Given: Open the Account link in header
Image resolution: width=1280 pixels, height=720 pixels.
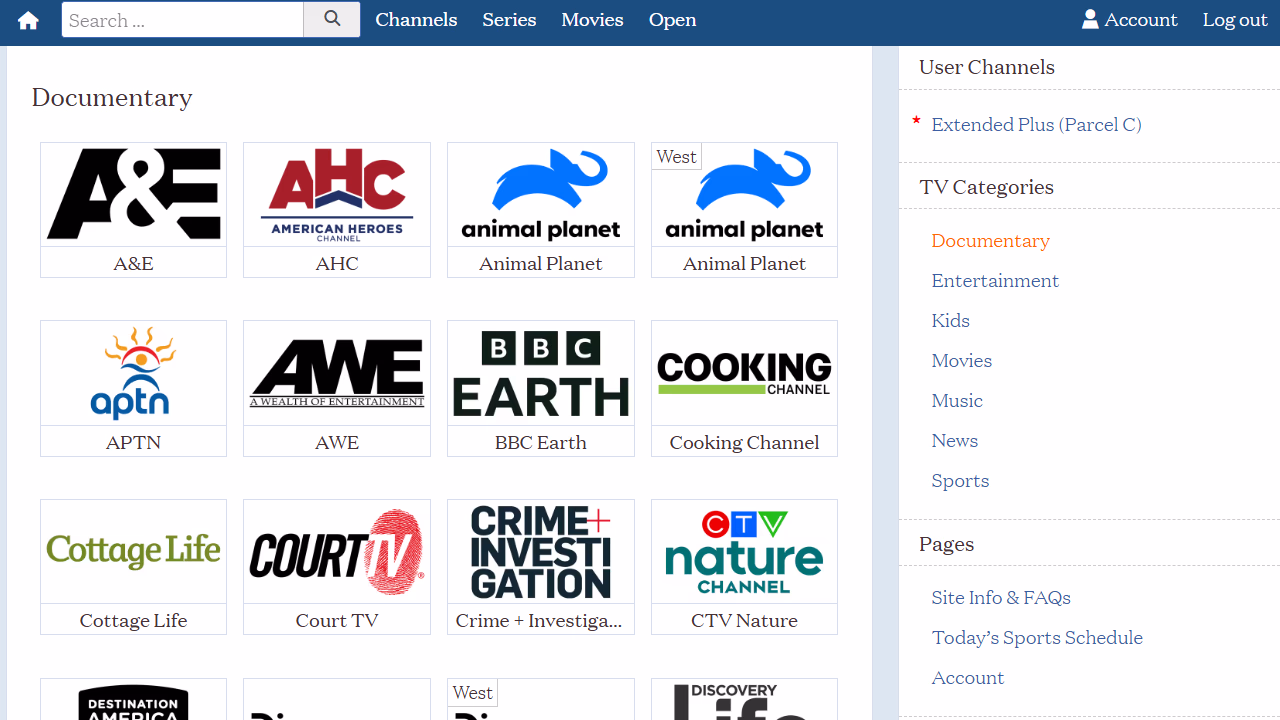Looking at the screenshot, I should (x=1129, y=20).
